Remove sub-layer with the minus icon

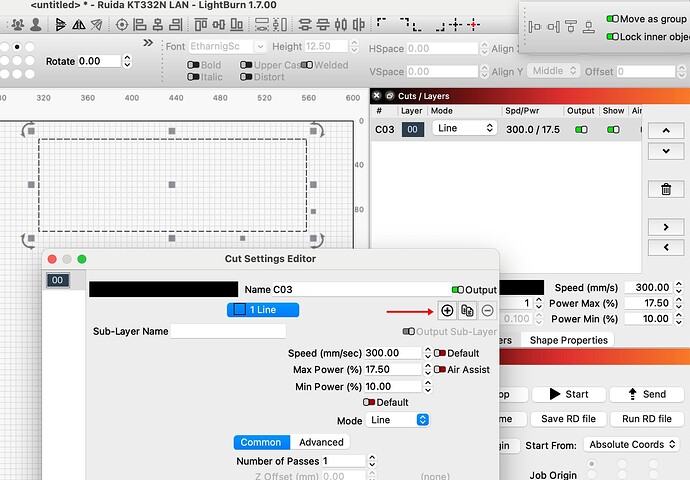[487, 311]
